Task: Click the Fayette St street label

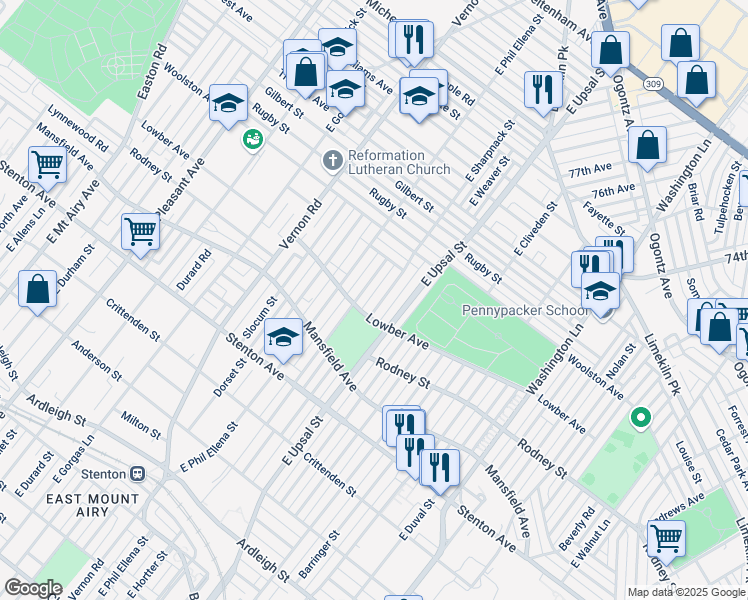Action: 604,218
